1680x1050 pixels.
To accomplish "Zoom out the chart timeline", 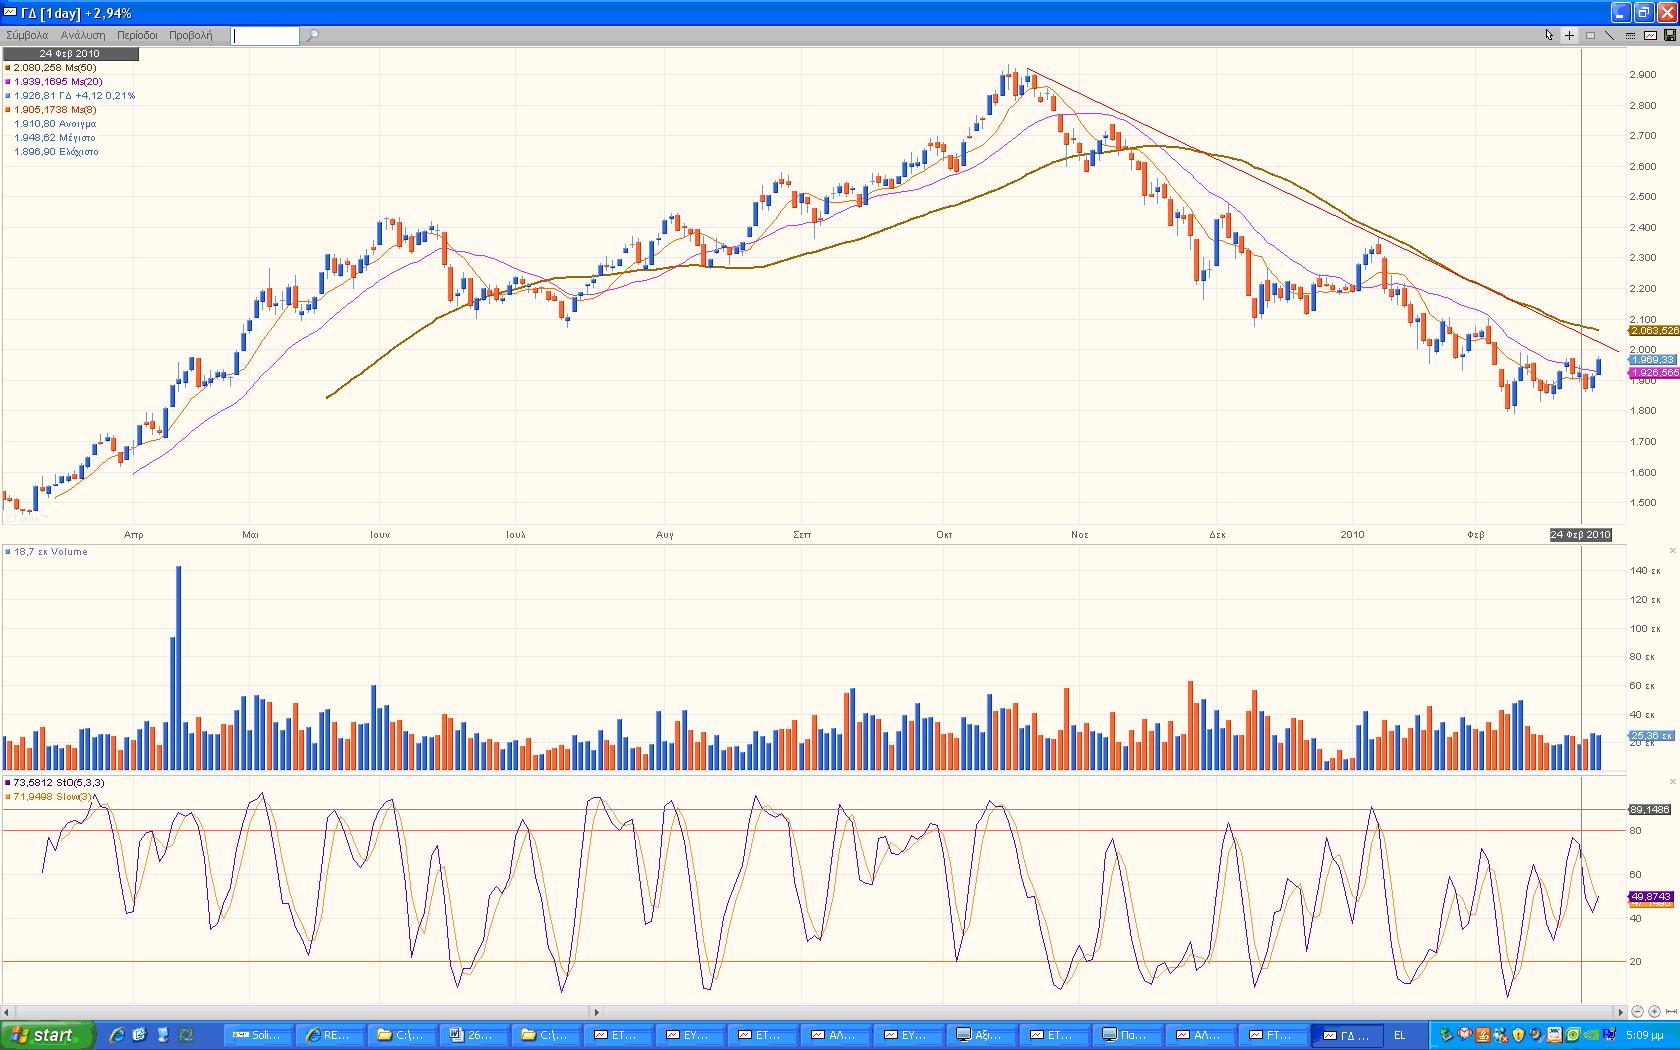I will point(1638,1012).
